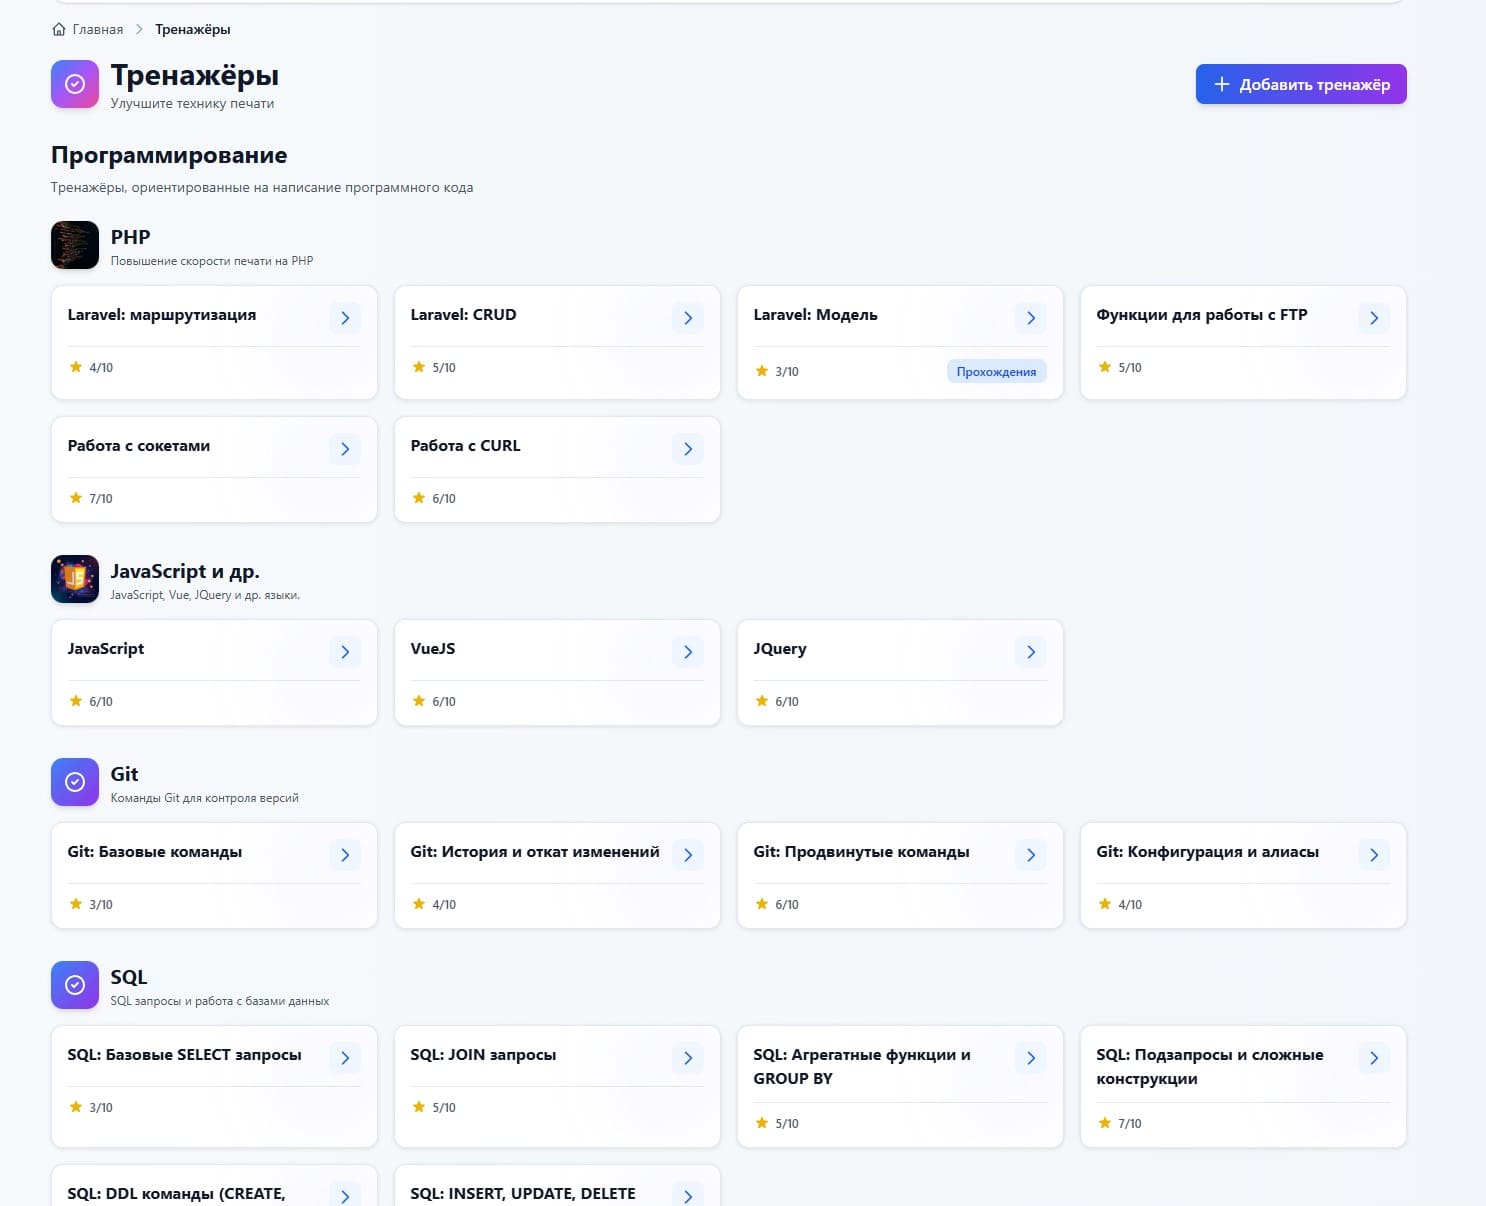Screen dimensions: 1486x1206
Task: Open SQL: JOIN запросы chevron arrow
Action: pos(688,1058)
